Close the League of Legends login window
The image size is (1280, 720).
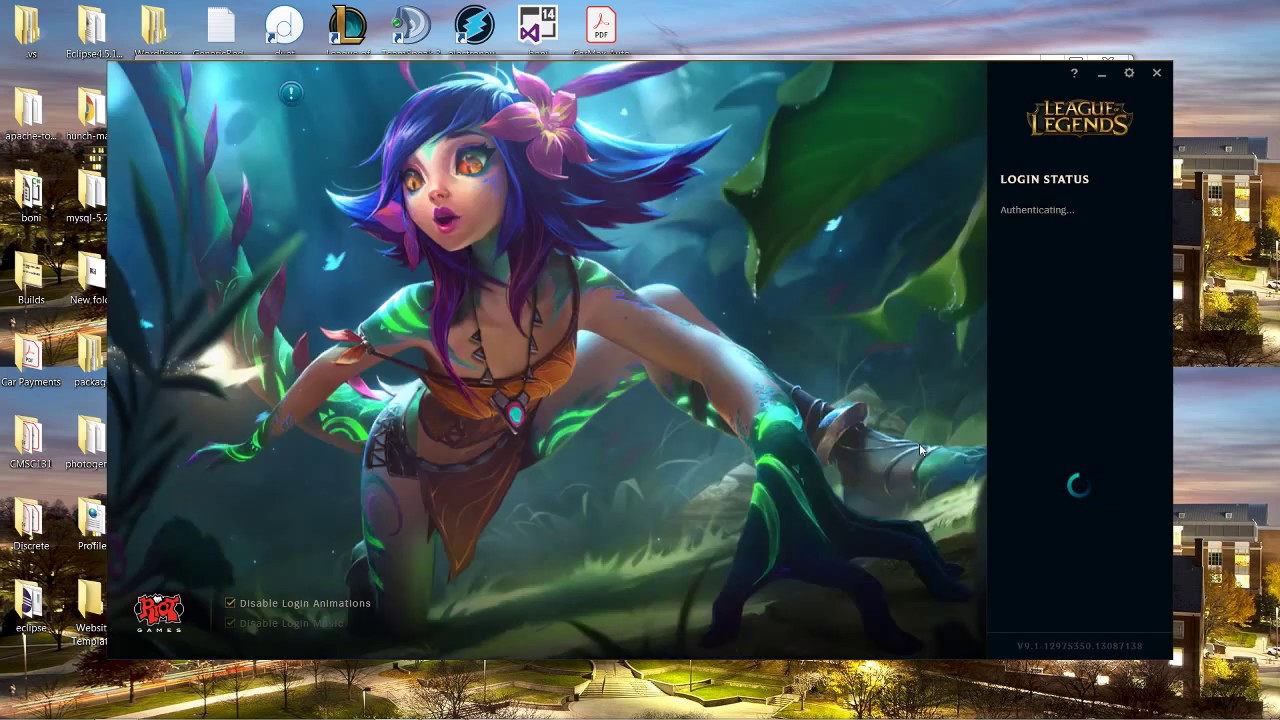coord(1157,73)
